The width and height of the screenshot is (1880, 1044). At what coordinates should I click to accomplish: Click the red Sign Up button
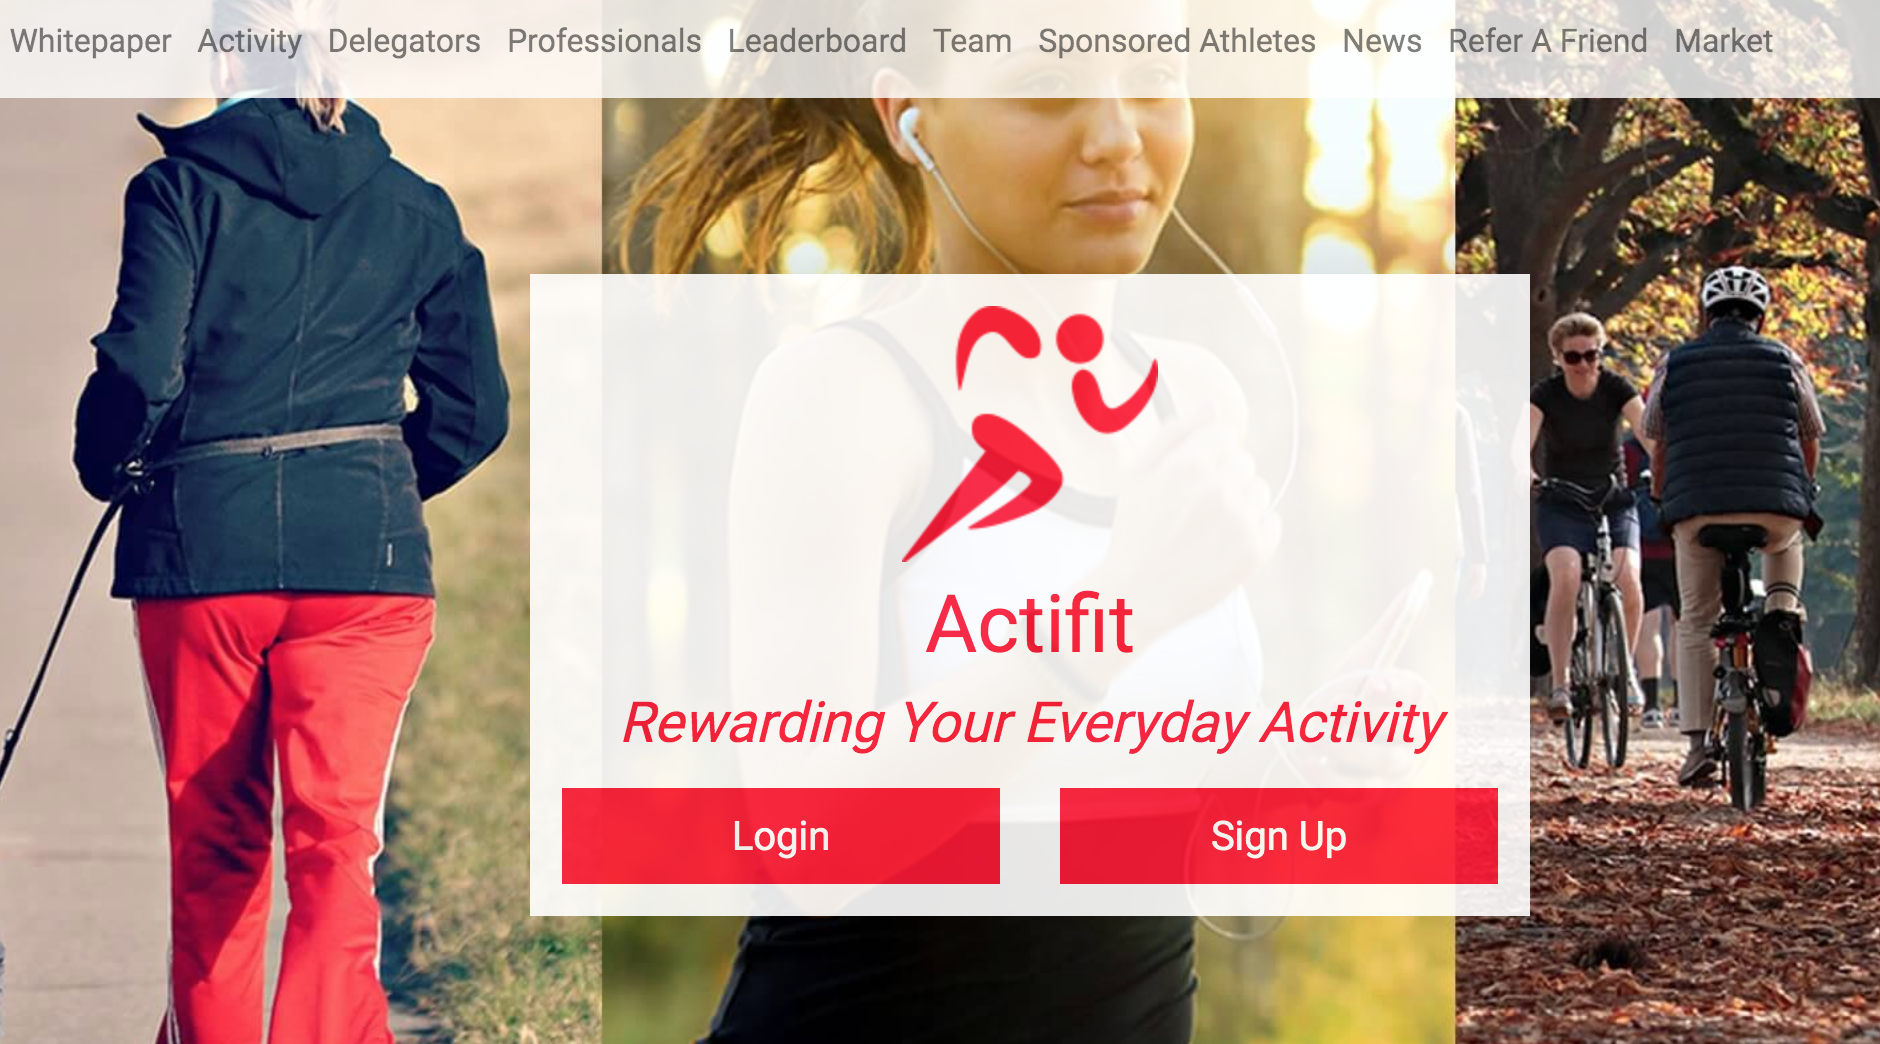tap(1279, 836)
